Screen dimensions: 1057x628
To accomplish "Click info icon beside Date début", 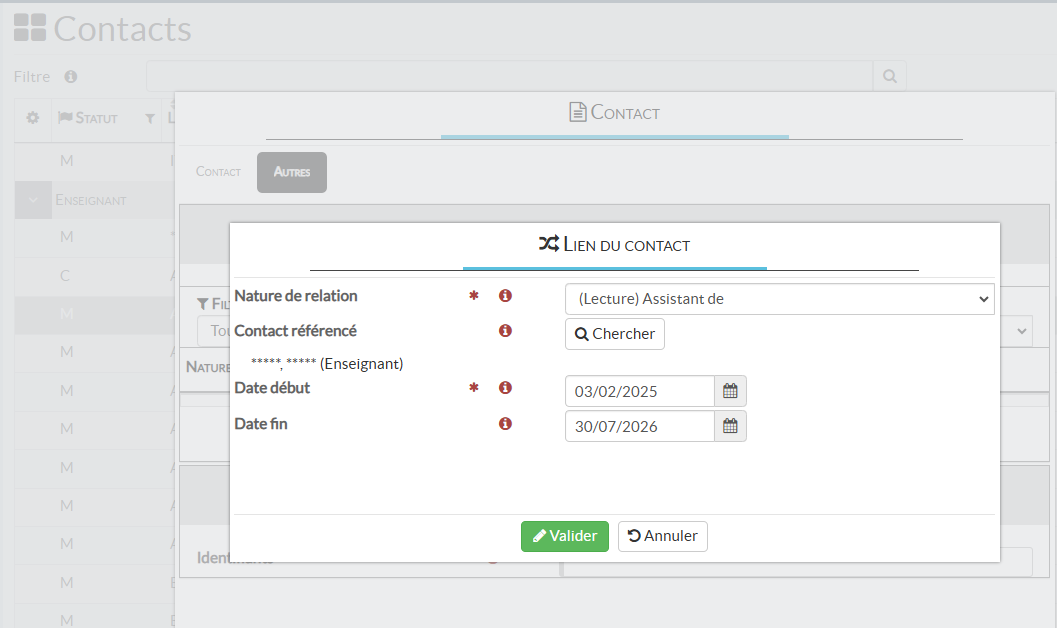I will 505,388.
